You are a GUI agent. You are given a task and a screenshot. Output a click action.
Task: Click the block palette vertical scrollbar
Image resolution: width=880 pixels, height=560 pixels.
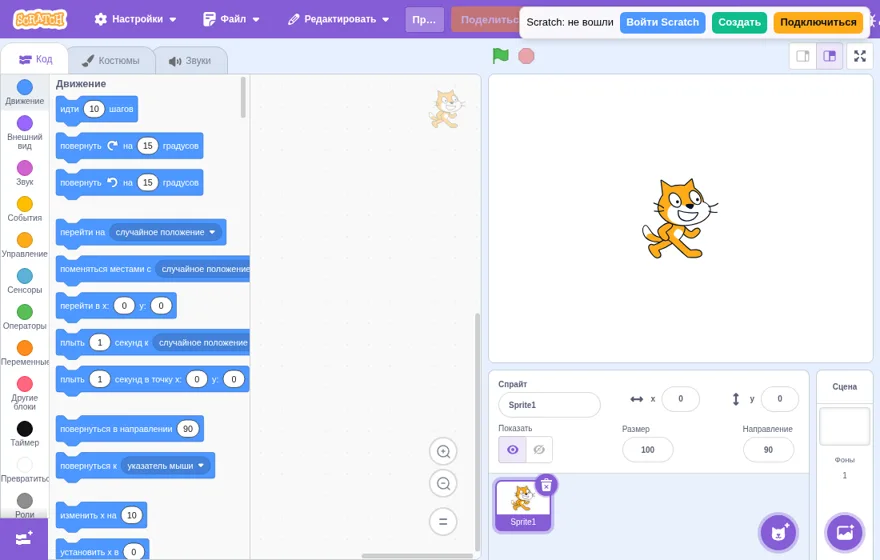(x=243, y=97)
